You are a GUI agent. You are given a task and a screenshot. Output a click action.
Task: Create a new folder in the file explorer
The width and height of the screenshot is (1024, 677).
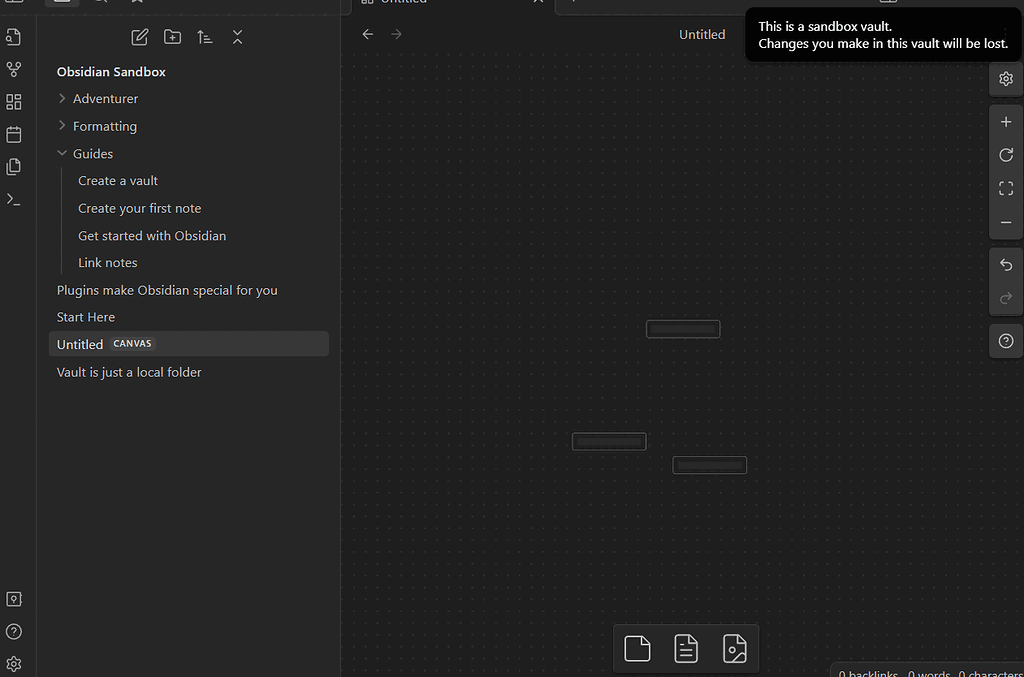point(172,37)
